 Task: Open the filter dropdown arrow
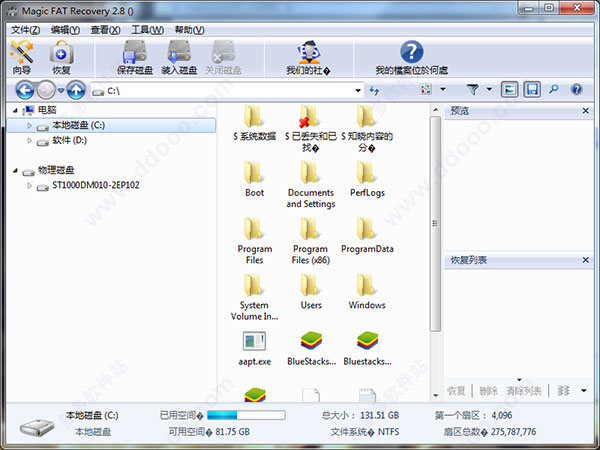(489, 90)
